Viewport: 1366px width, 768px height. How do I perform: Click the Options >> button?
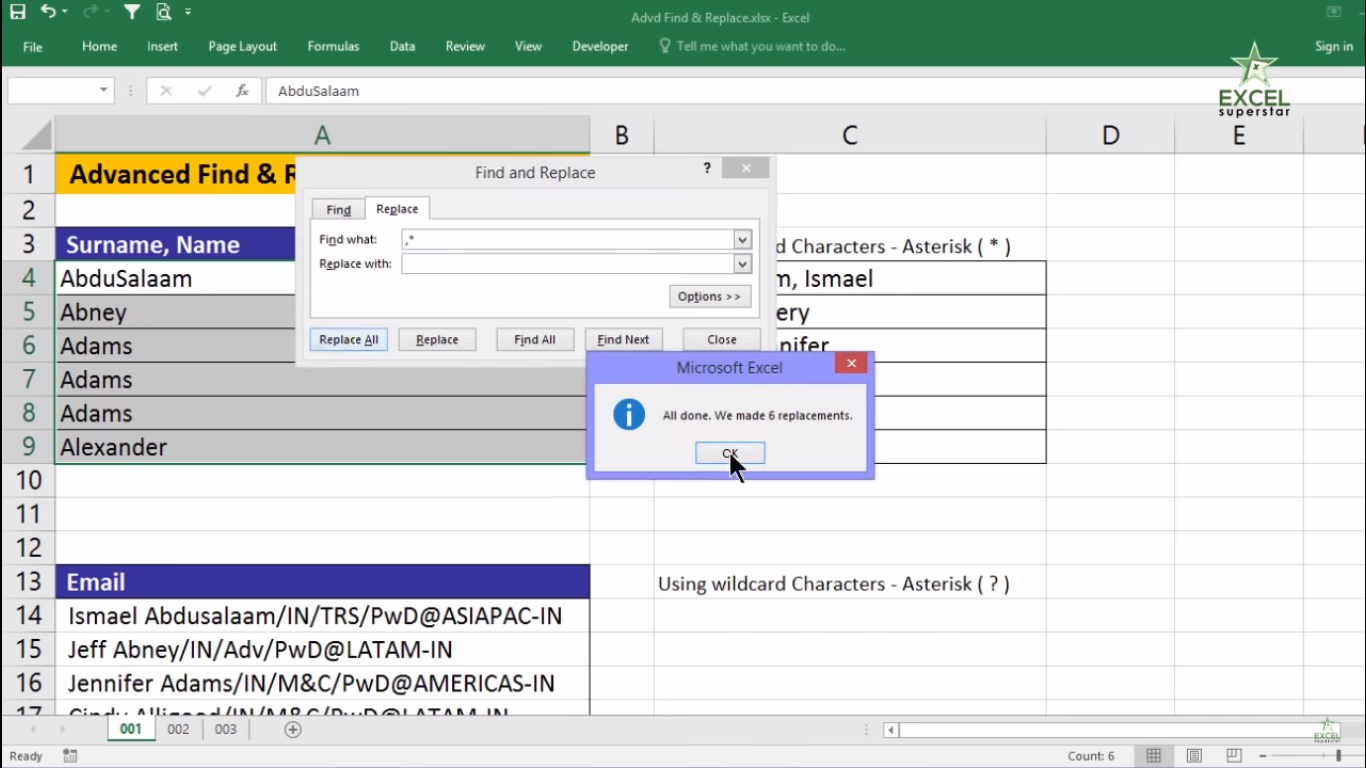(x=709, y=296)
